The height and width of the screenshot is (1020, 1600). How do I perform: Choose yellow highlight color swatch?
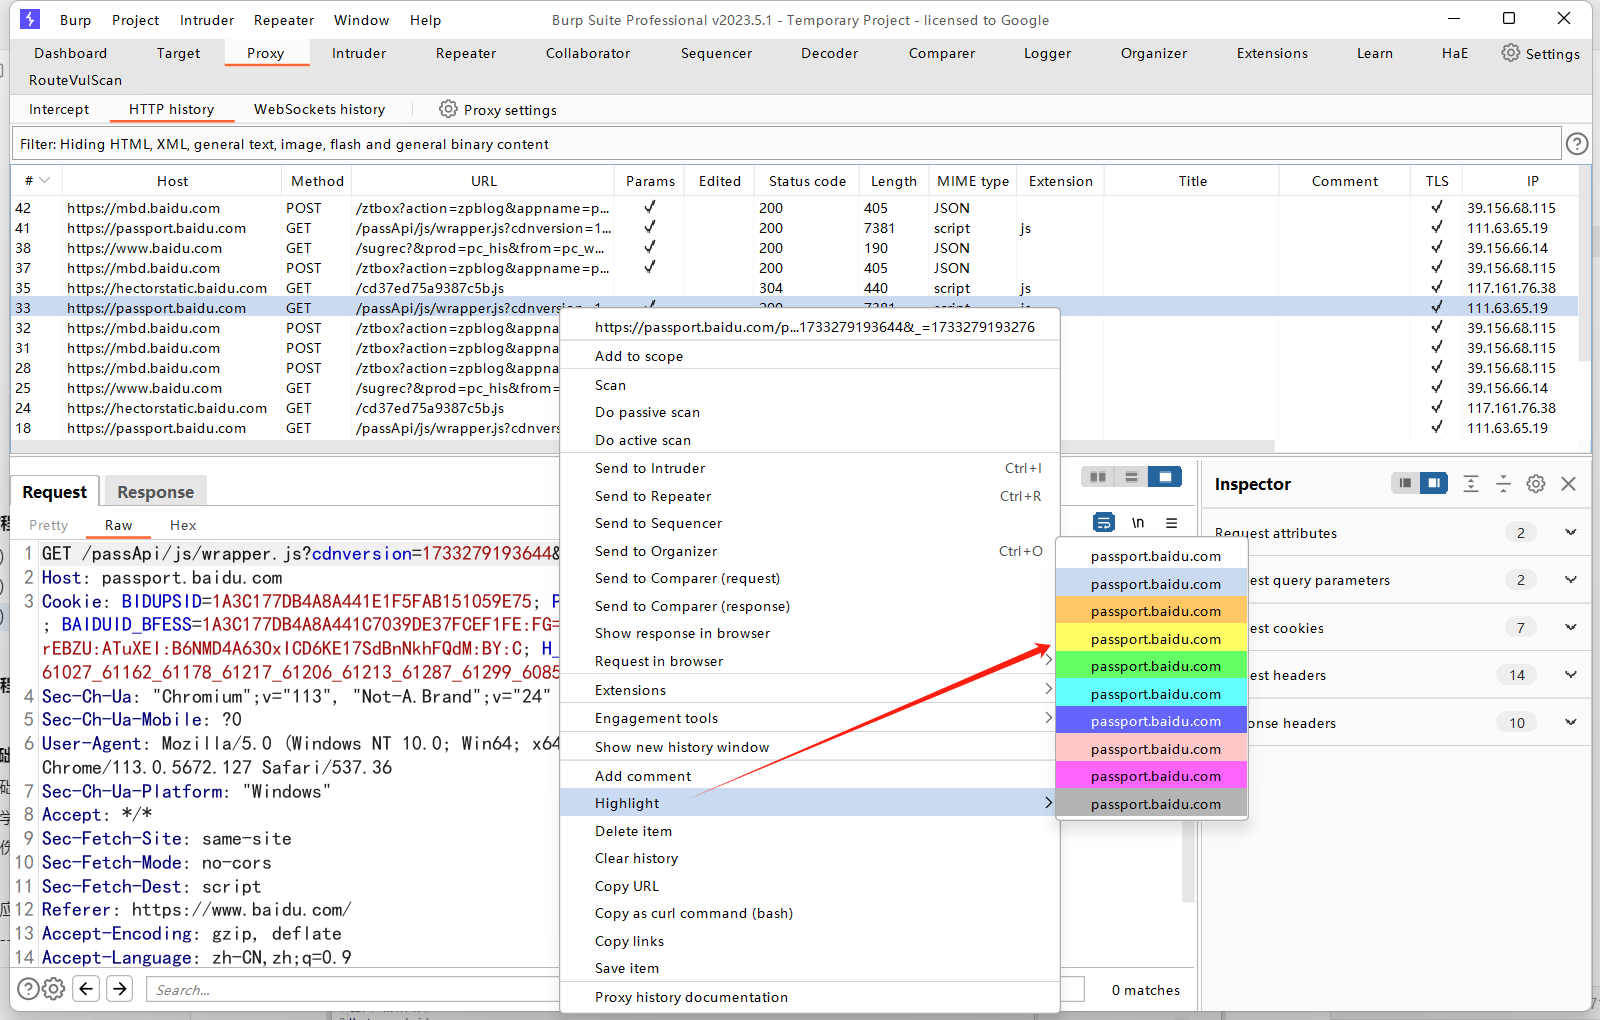[x=1152, y=639]
